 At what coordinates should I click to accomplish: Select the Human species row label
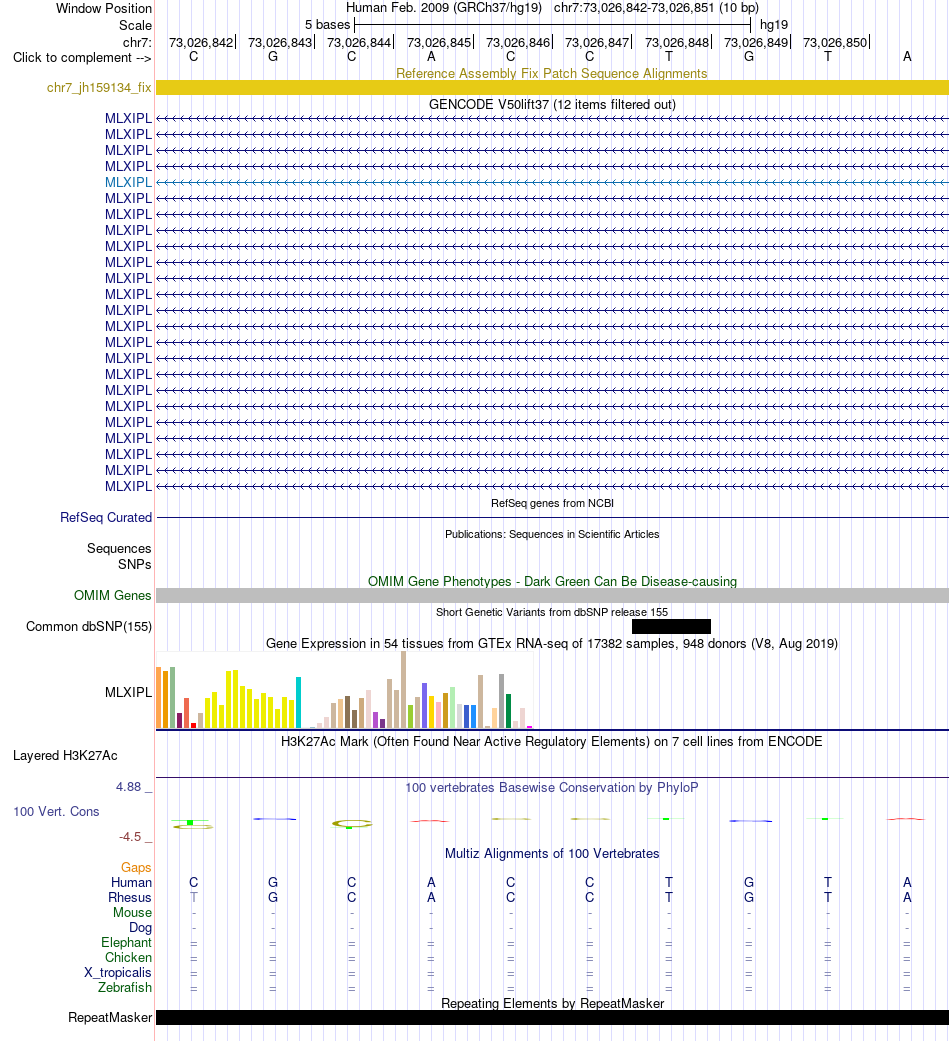131,882
